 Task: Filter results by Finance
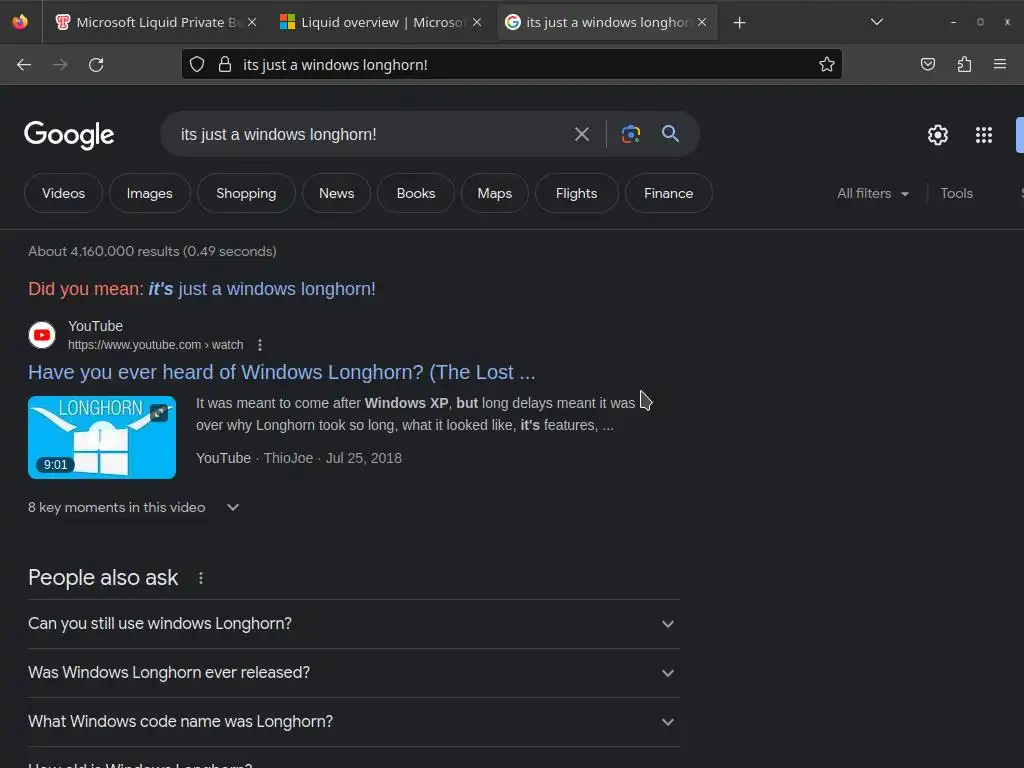tap(669, 193)
